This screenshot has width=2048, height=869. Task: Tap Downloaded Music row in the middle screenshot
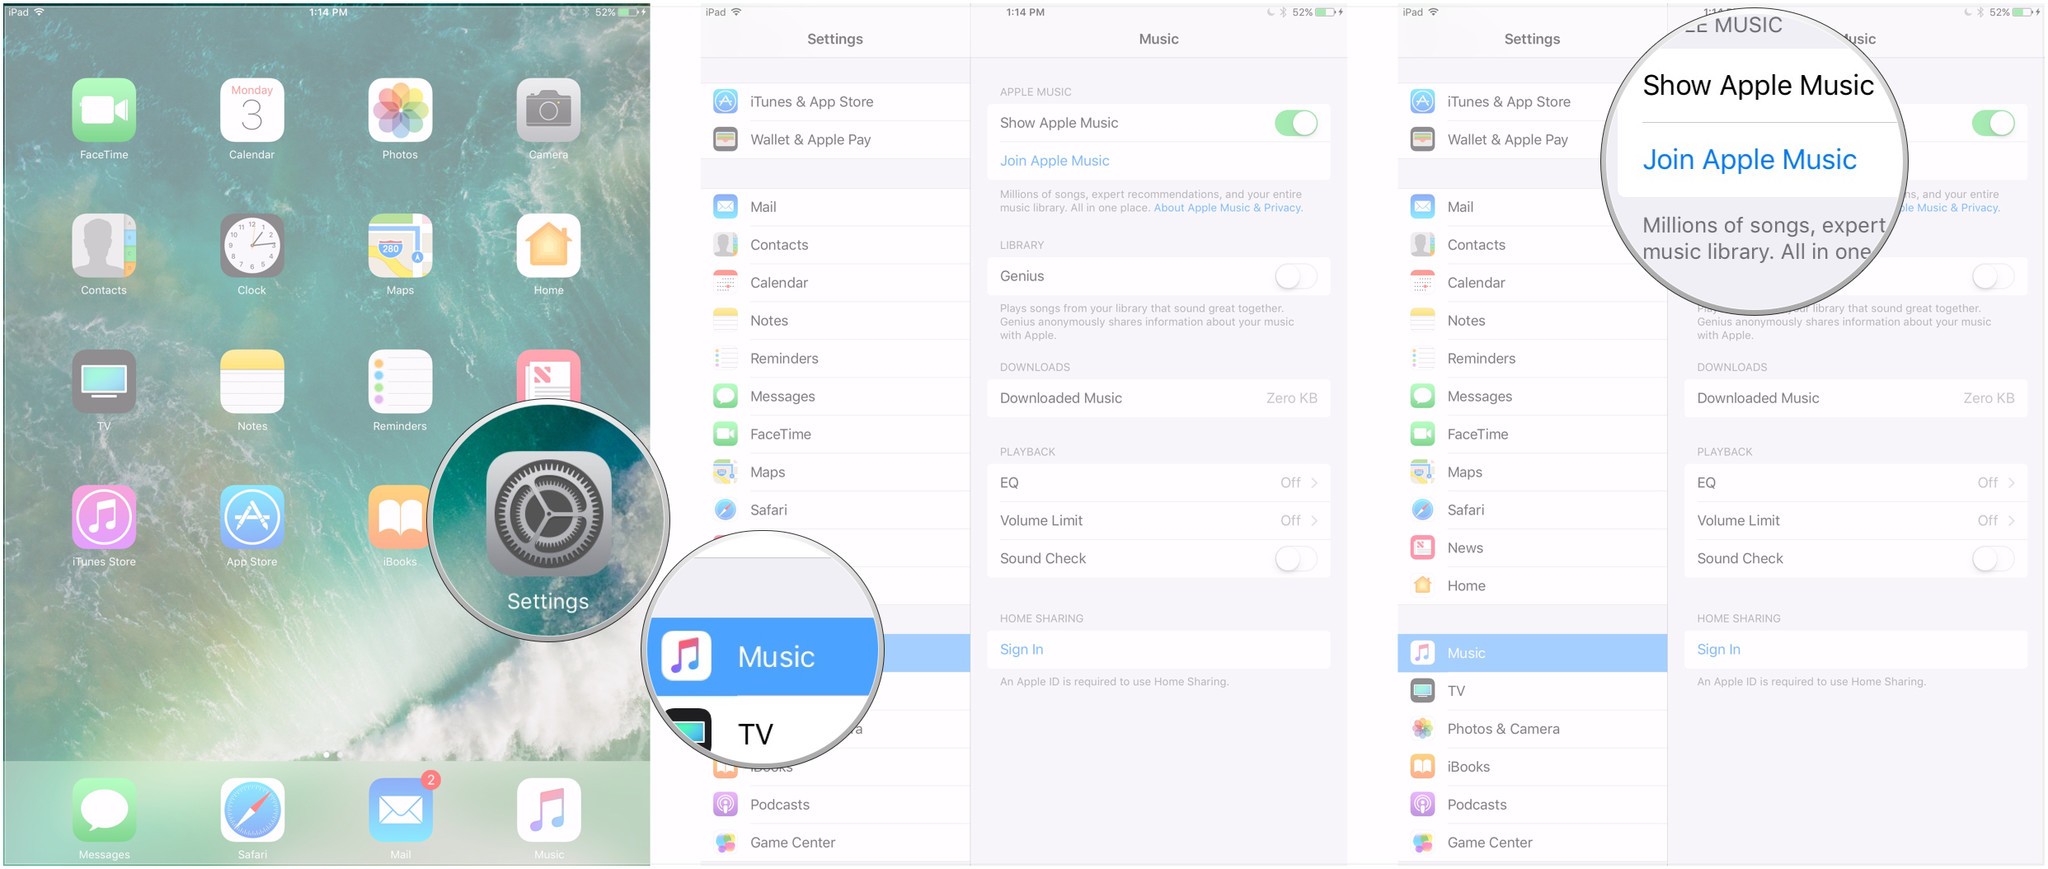1158,397
